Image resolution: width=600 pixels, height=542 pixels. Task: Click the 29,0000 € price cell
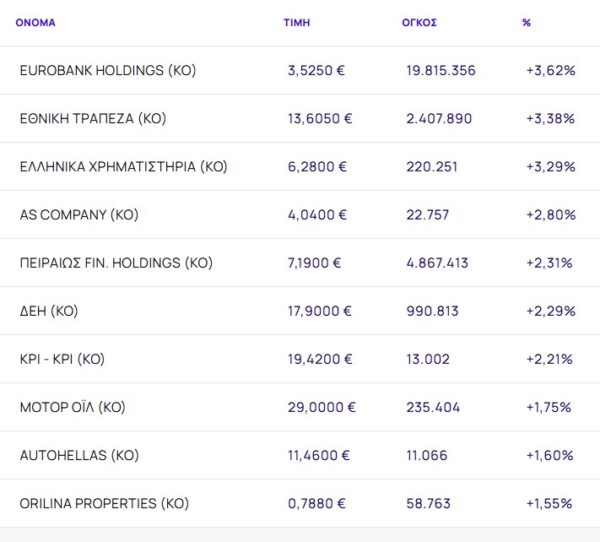coord(319,407)
